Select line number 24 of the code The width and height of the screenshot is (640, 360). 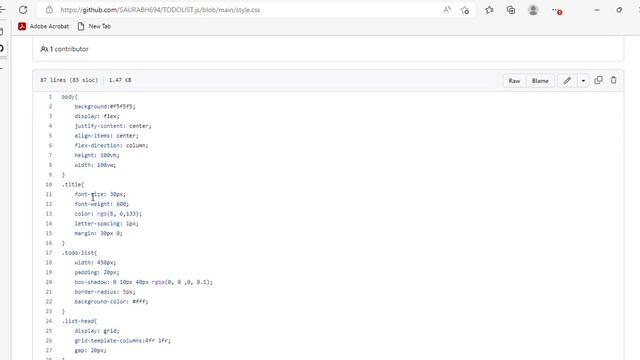tap(49, 321)
